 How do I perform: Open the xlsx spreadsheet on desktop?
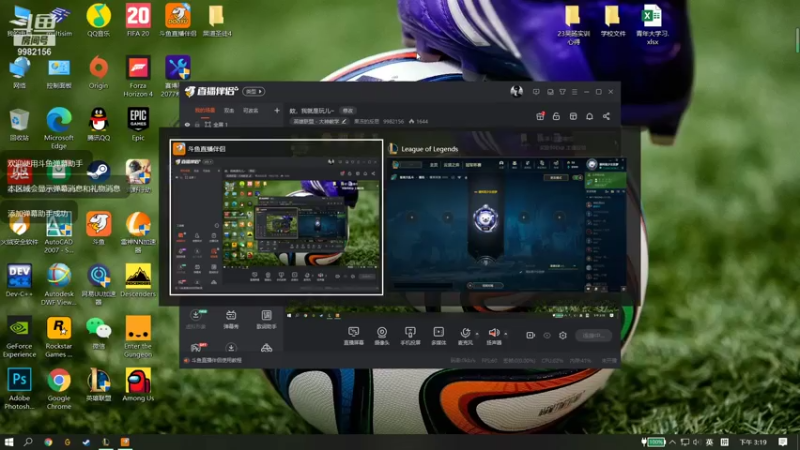(x=652, y=24)
